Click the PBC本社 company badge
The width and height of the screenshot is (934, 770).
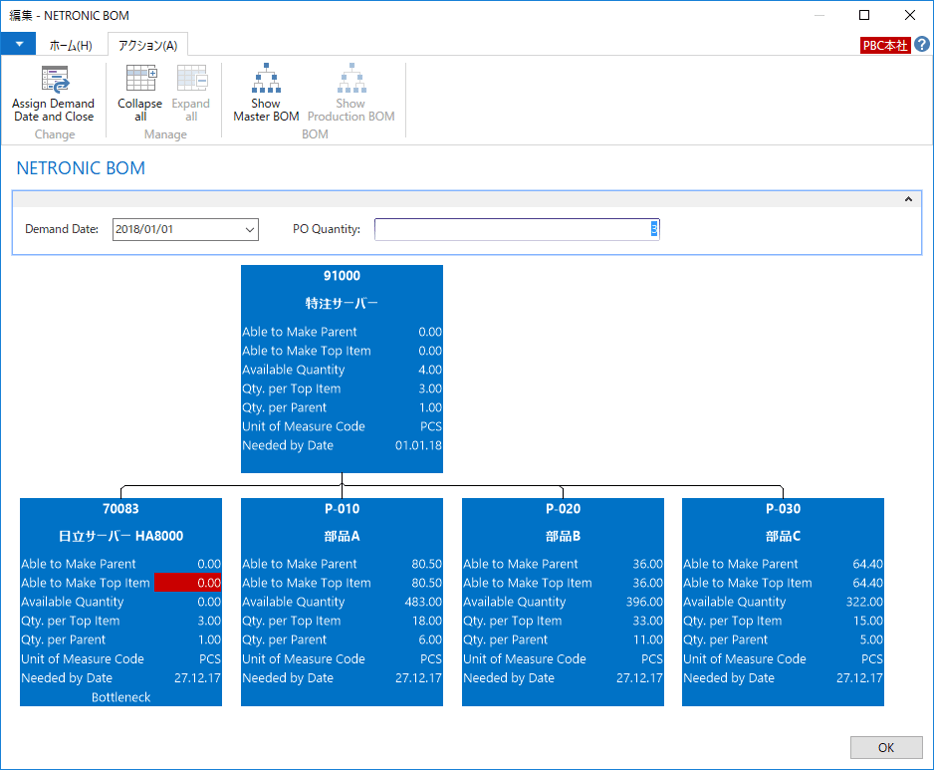click(885, 46)
